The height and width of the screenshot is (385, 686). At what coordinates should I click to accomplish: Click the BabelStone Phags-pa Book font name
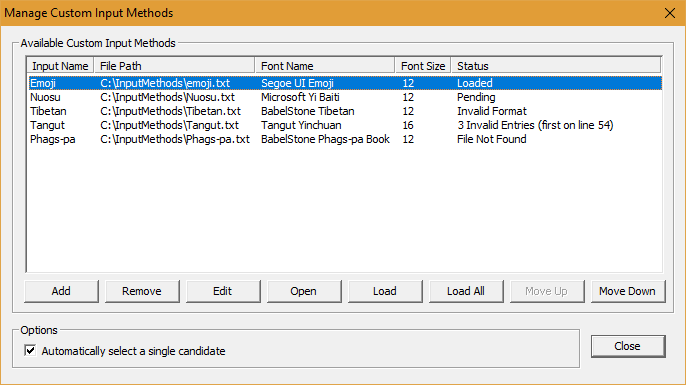[326, 139]
